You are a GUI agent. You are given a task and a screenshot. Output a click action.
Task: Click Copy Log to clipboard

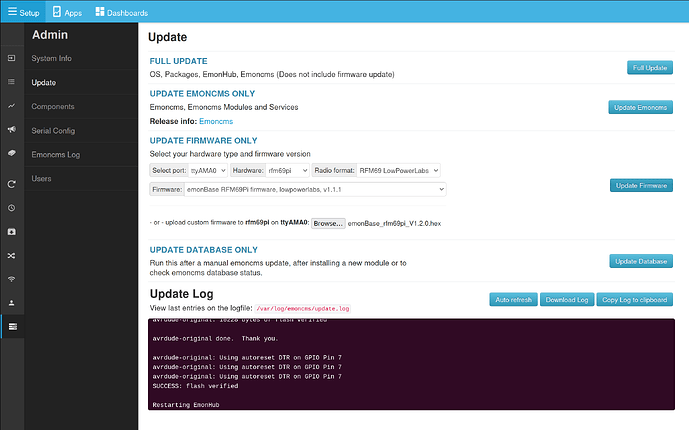point(635,300)
